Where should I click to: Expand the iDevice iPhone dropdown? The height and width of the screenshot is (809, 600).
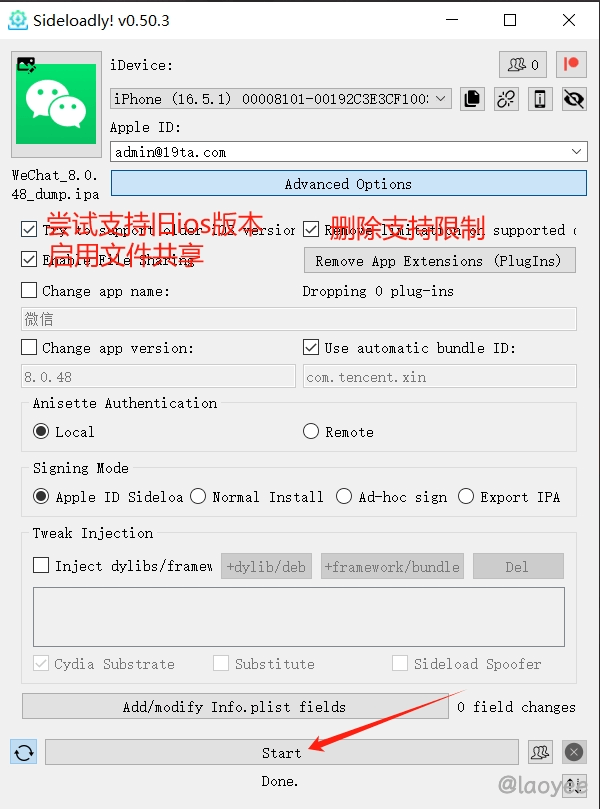click(x=281, y=99)
